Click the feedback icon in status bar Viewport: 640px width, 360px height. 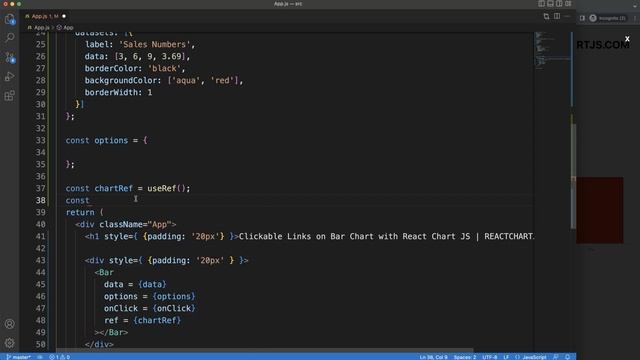click(556, 357)
